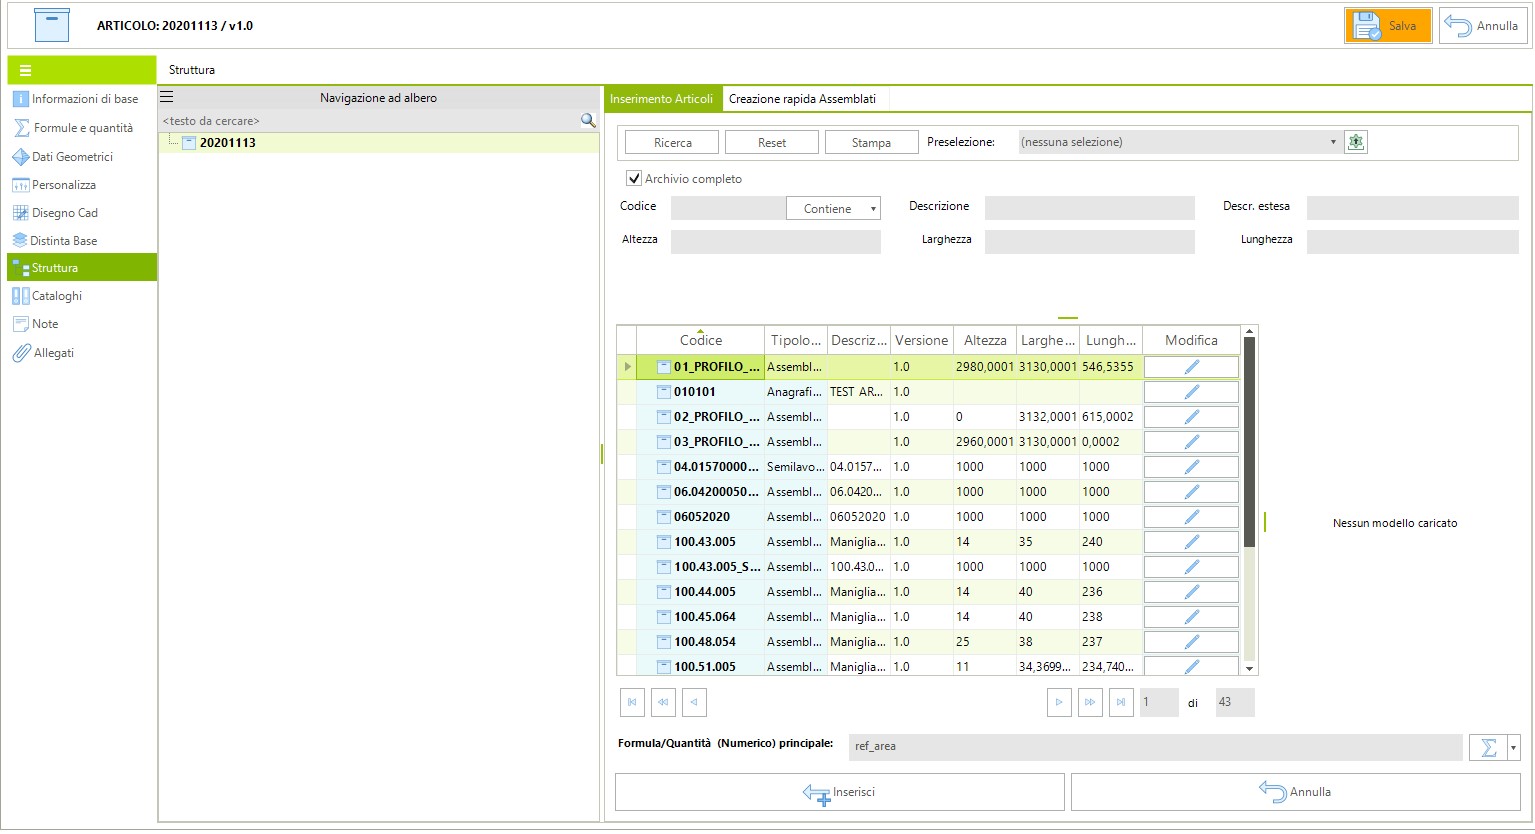Click the Codice filter input field
The width and height of the screenshot is (1535, 834).
[x=728, y=208]
